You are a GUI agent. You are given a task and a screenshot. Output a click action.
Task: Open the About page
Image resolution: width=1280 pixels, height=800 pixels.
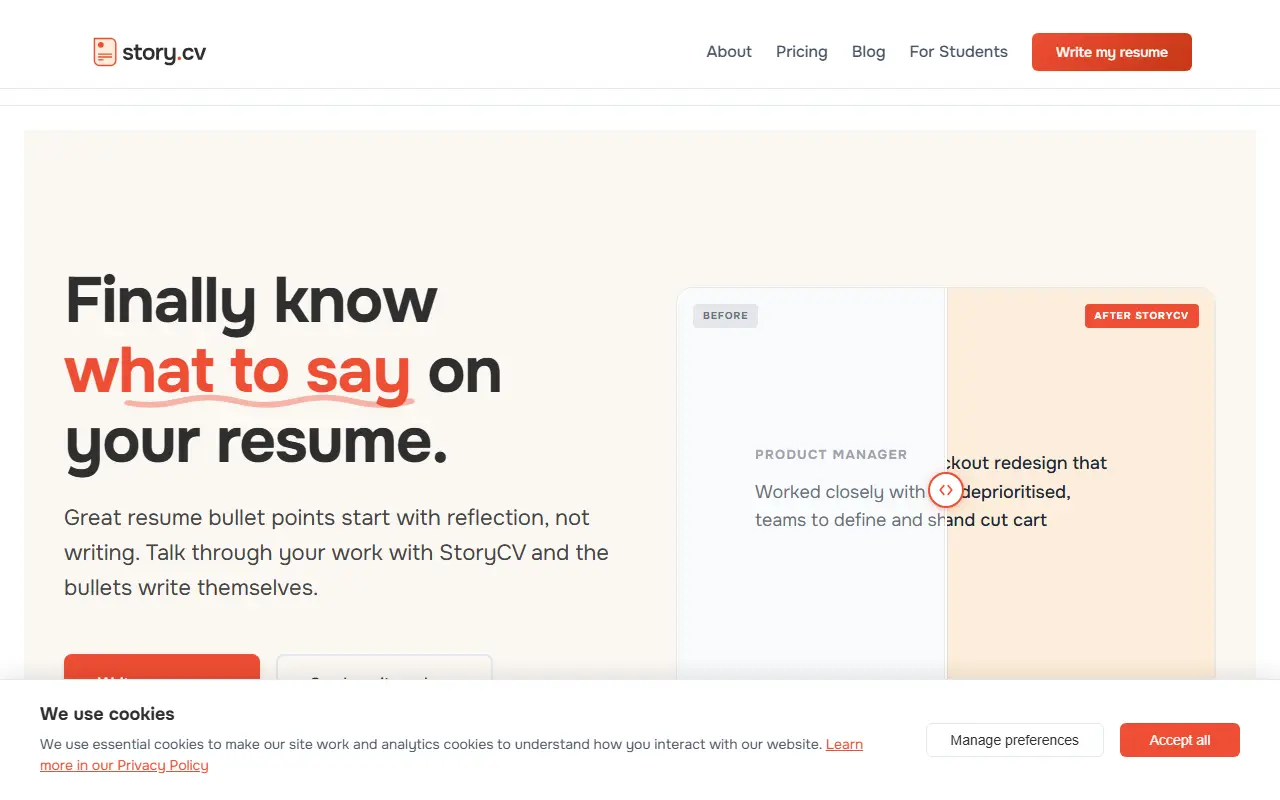(x=729, y=52)
